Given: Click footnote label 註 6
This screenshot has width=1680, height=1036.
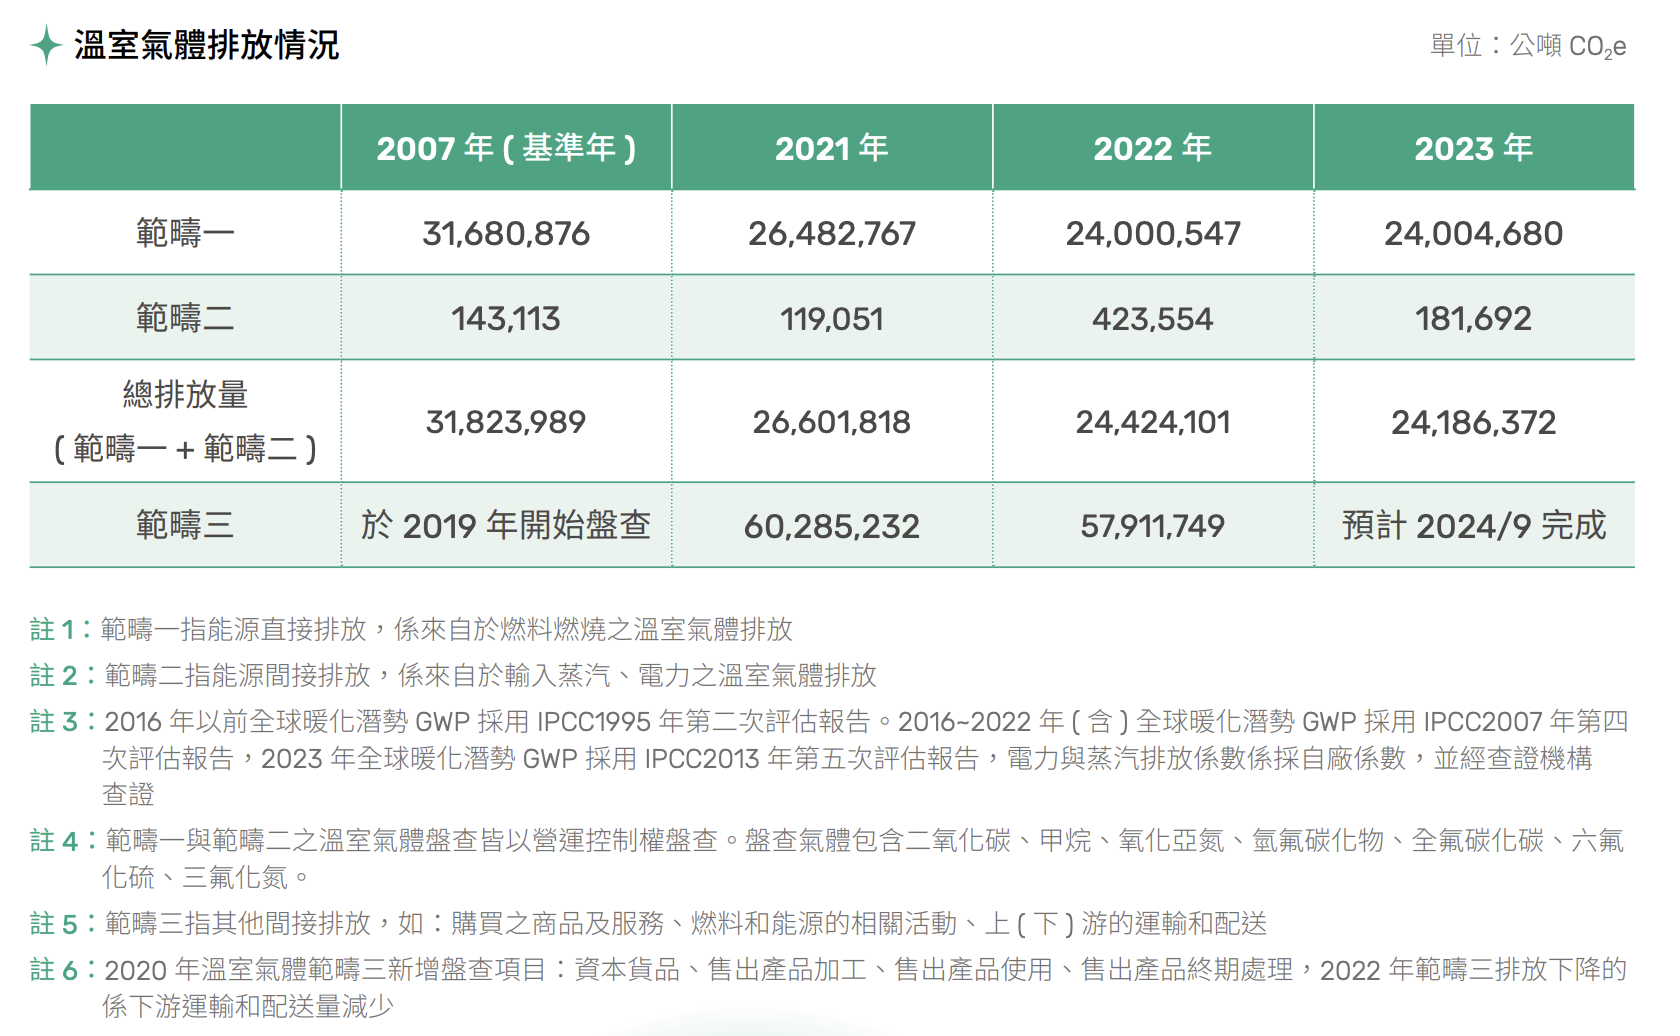Looking at the screenshot, I should click(x=63, y=969).
